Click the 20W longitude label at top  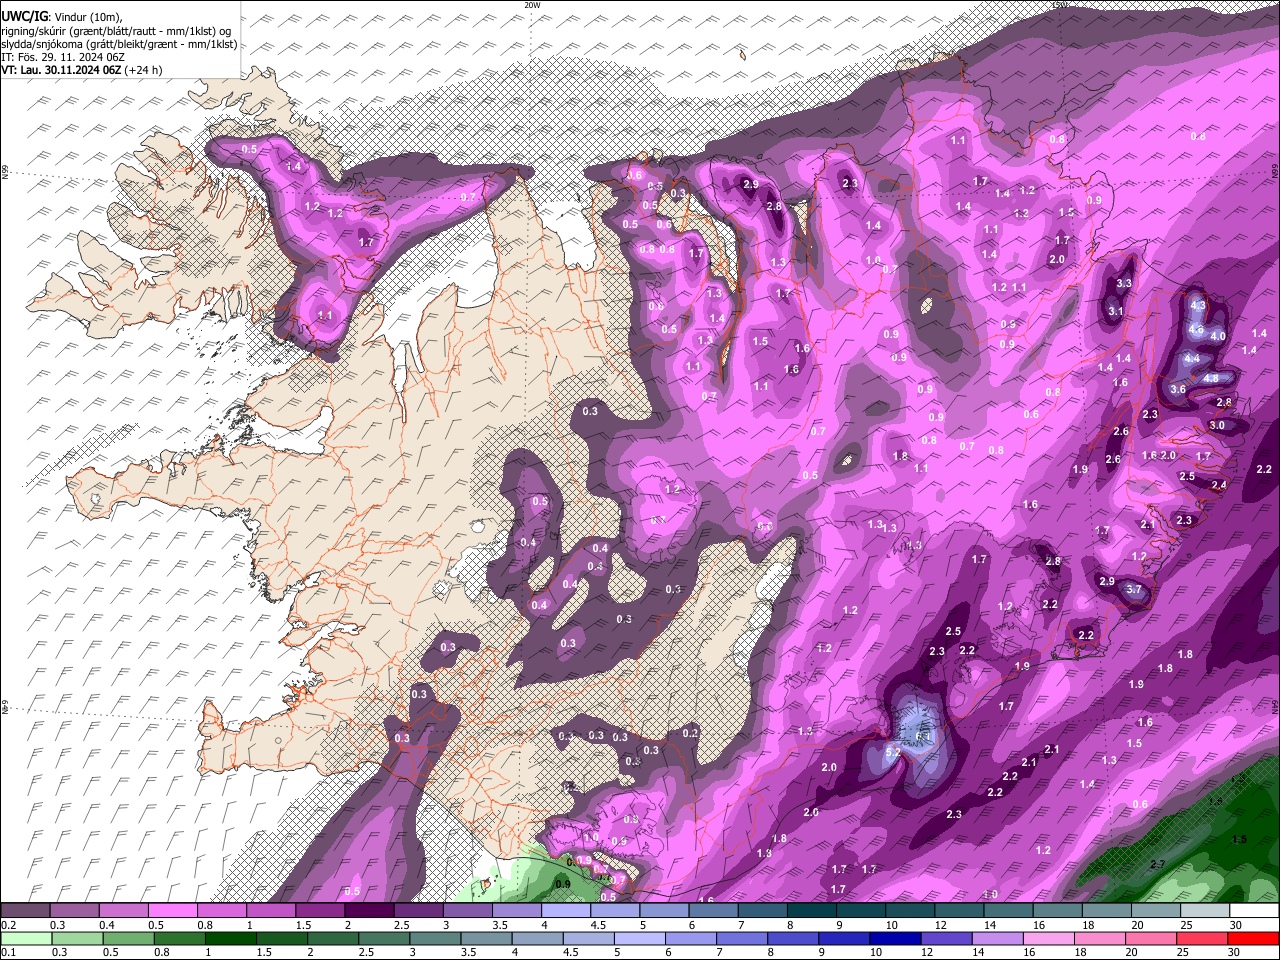[x=532, y=5]
